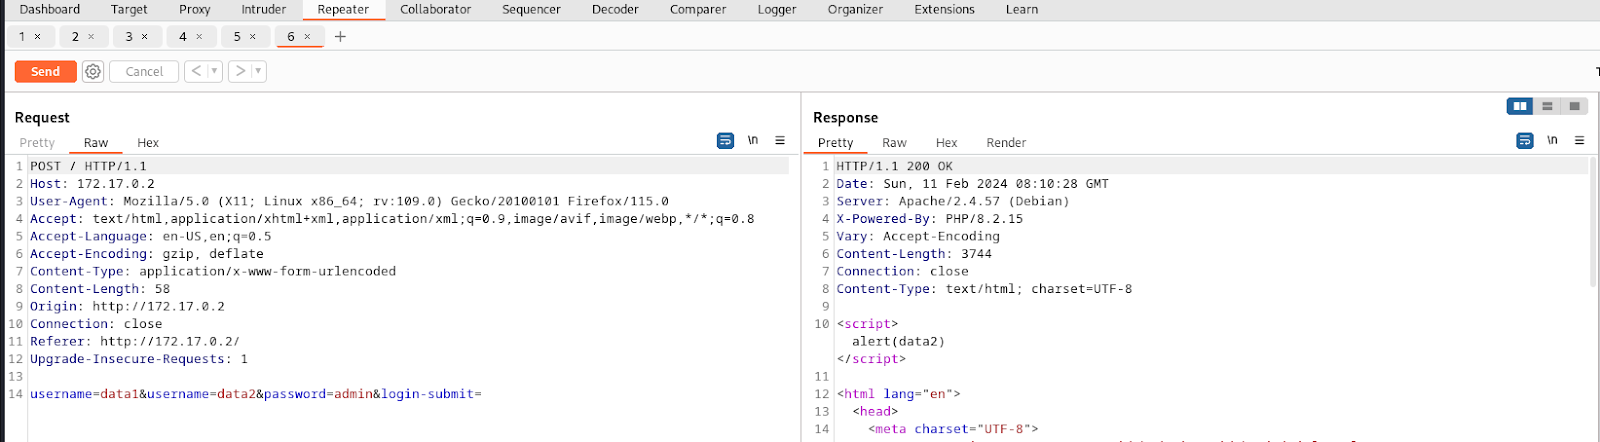This screenshot has height=442, width=1600.
Task: Click the Host: 172.17.0.2 header line
Action: (x=92, y=184)
